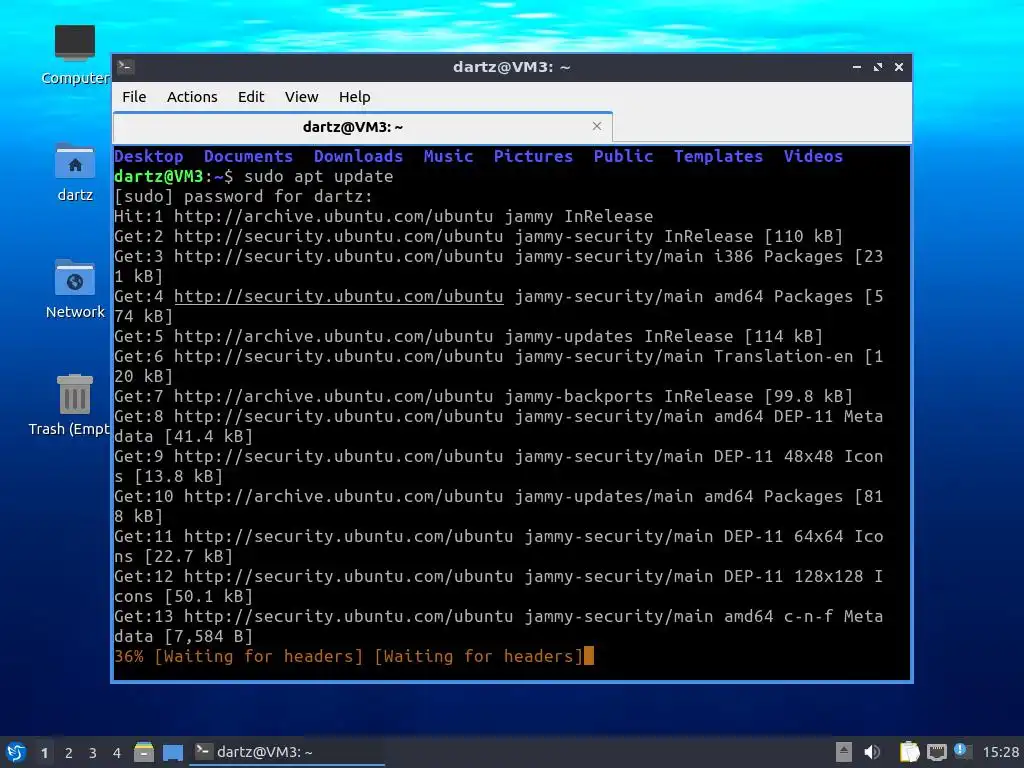Click the show desktop taskbar icon
This screenshot has height=768, width=1024.
173,752
